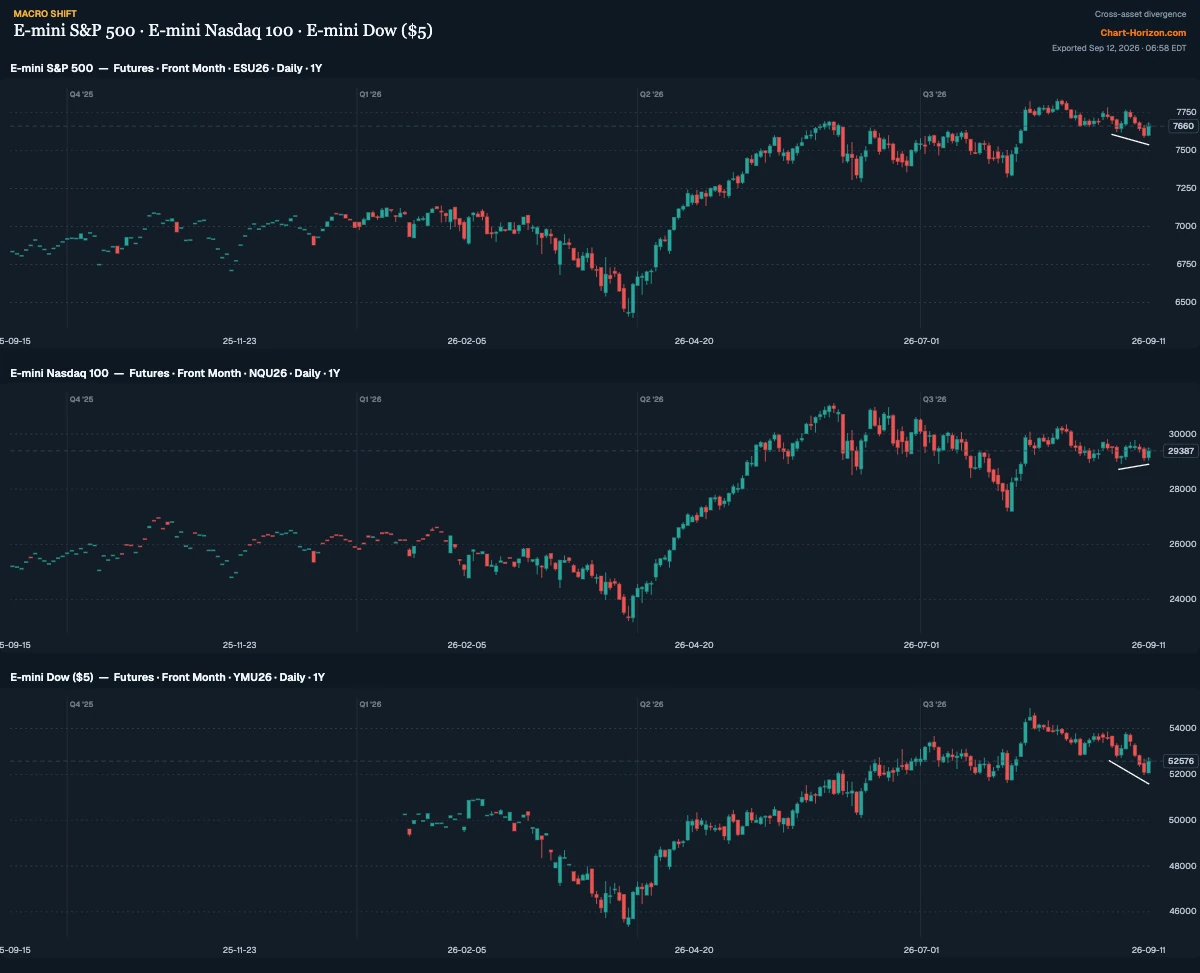1200x973 pixels.
Task: Click the 25-11-23 date under the S&P 500 chart
Action: point(240,340)
